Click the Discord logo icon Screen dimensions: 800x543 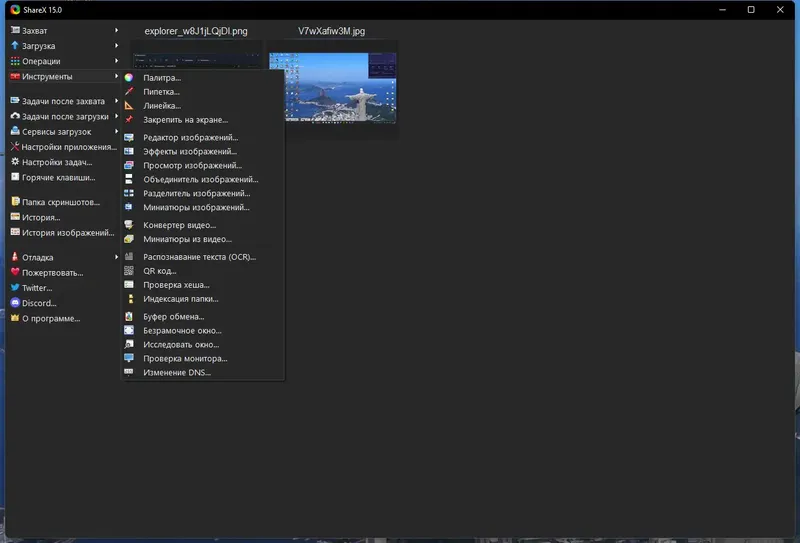pyautogui.click(x=15, y=303)
